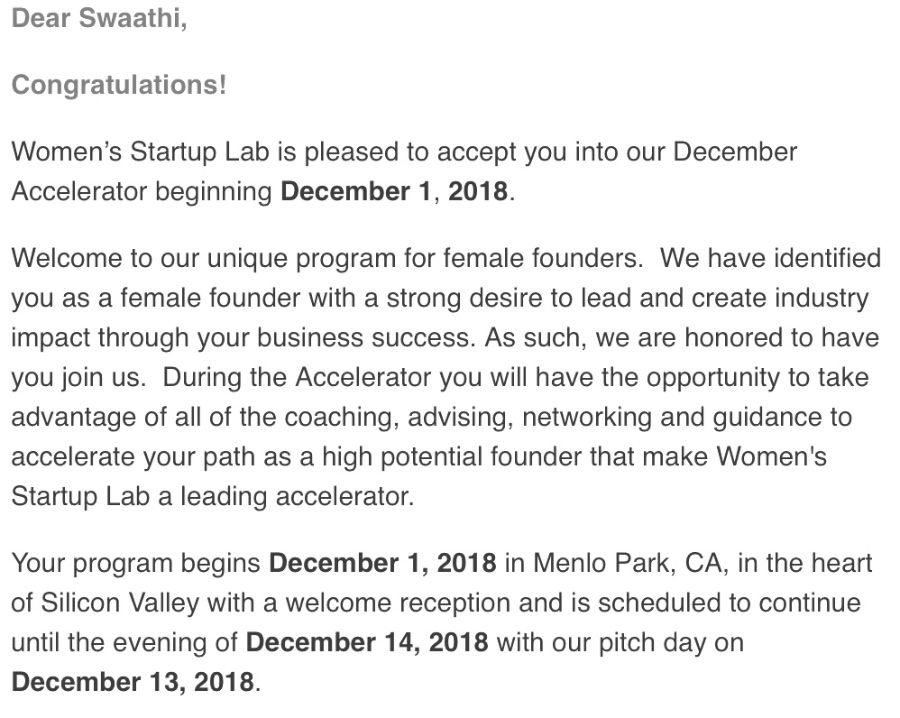The height and width of the screenshot is (718, 900).
Task: Click bold "2018" ending the acceptance sentence
Action: click(478, 192)
